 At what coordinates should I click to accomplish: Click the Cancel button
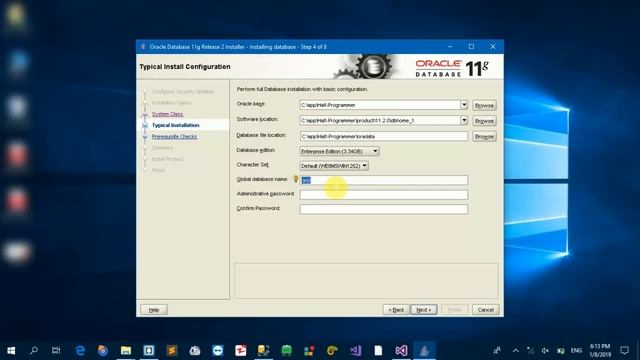pos(485,310)
